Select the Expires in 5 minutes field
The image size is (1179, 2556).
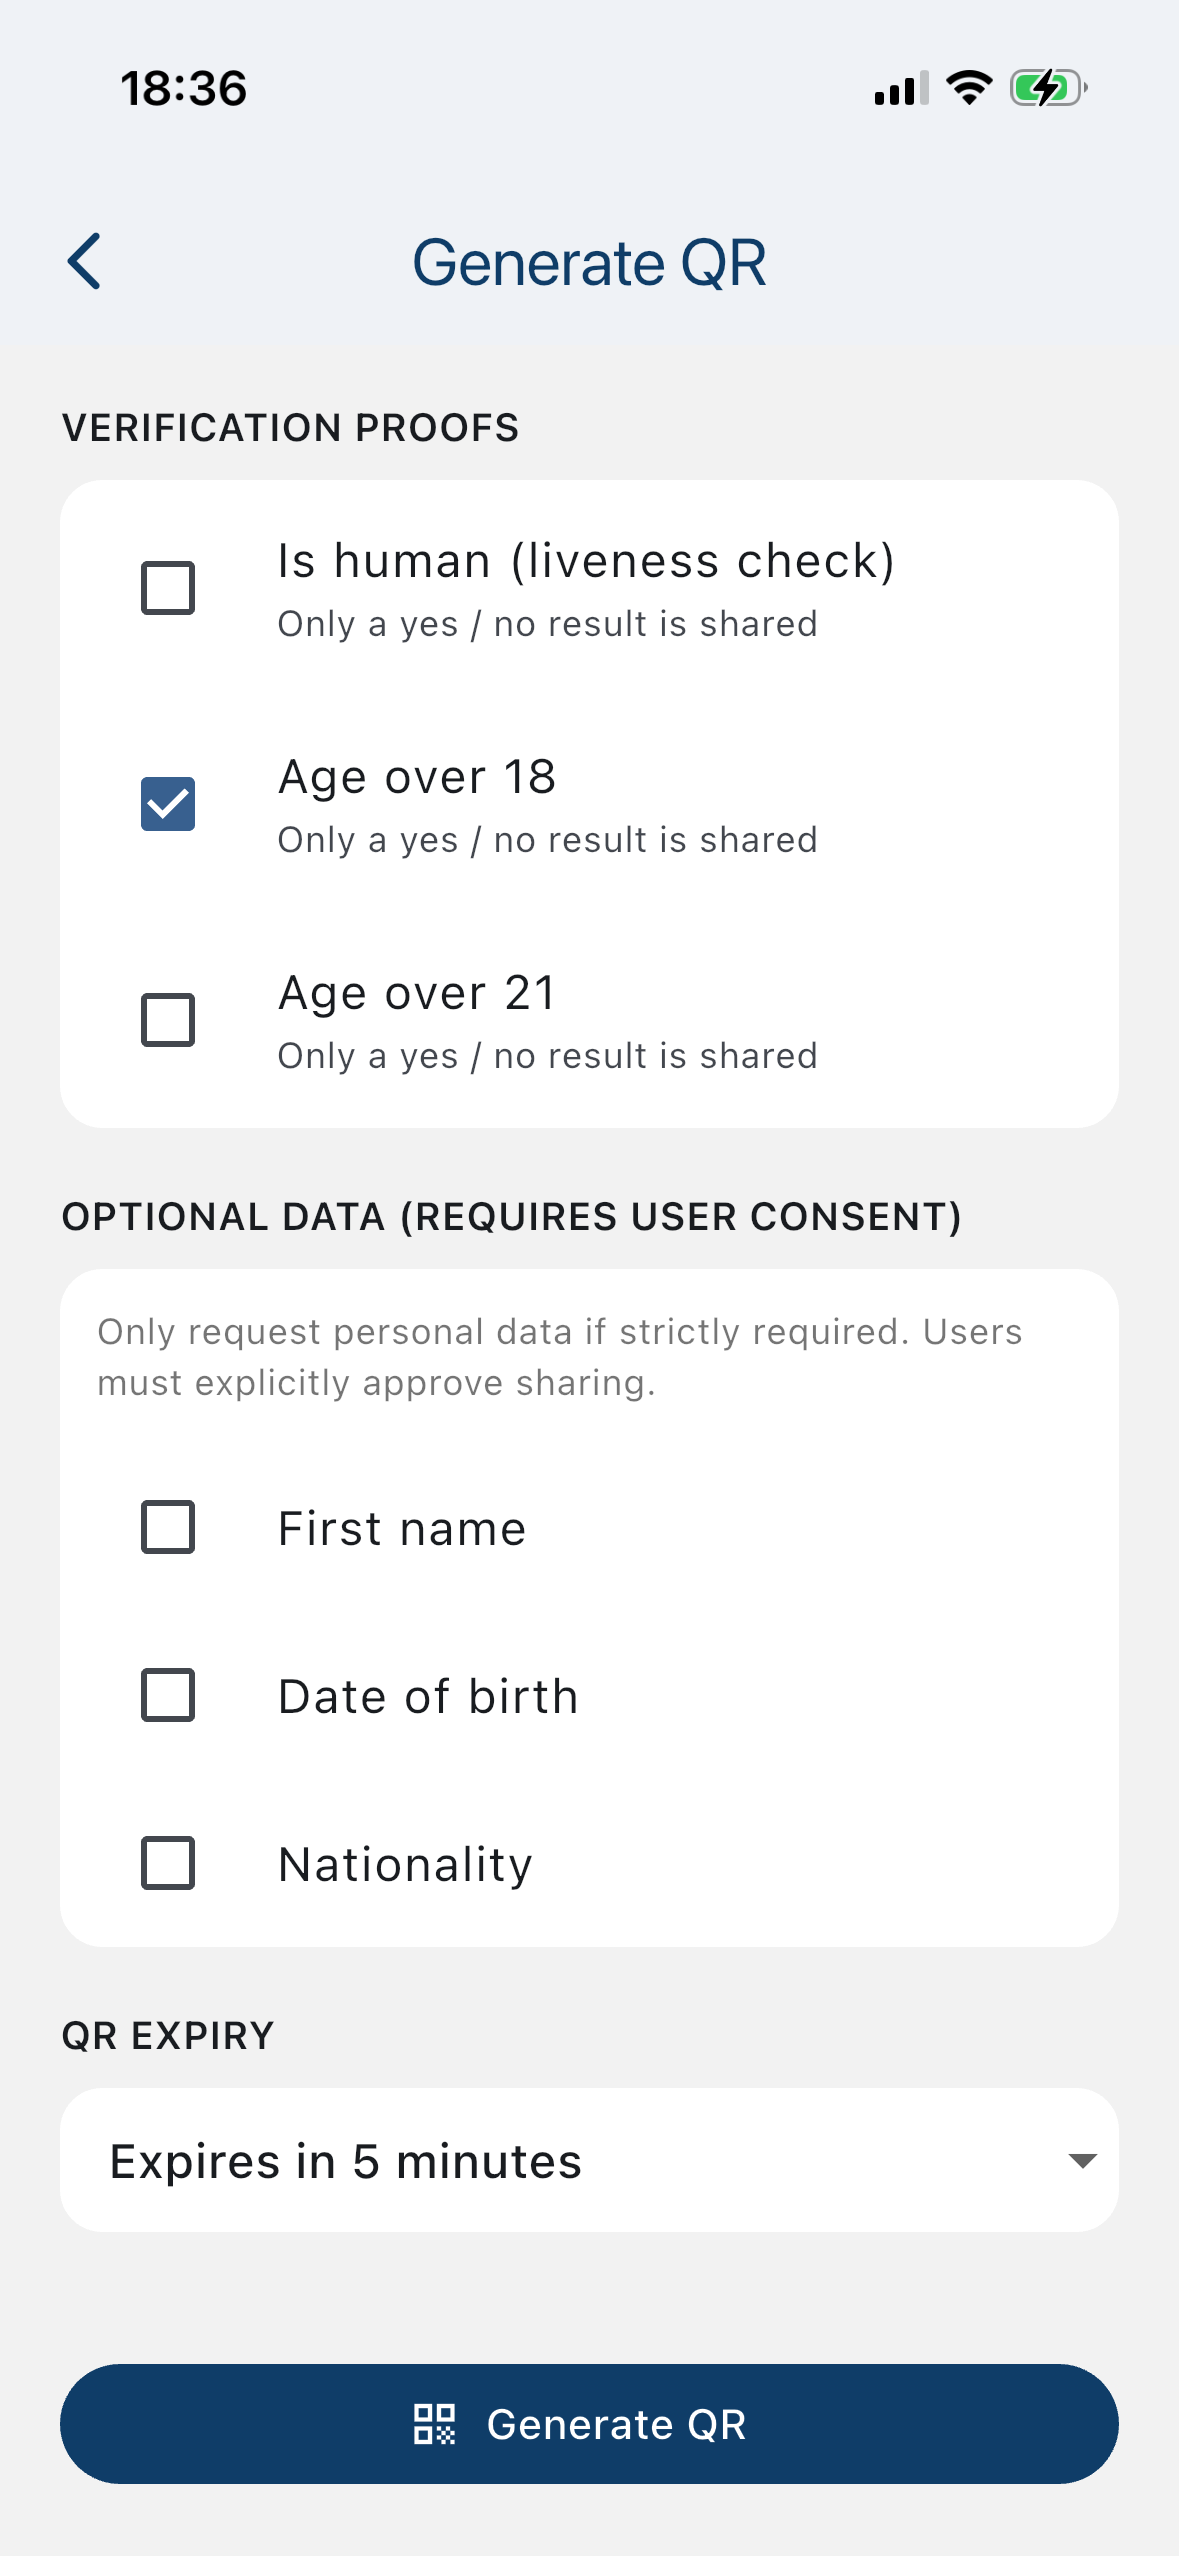(x=345, y=2160)
